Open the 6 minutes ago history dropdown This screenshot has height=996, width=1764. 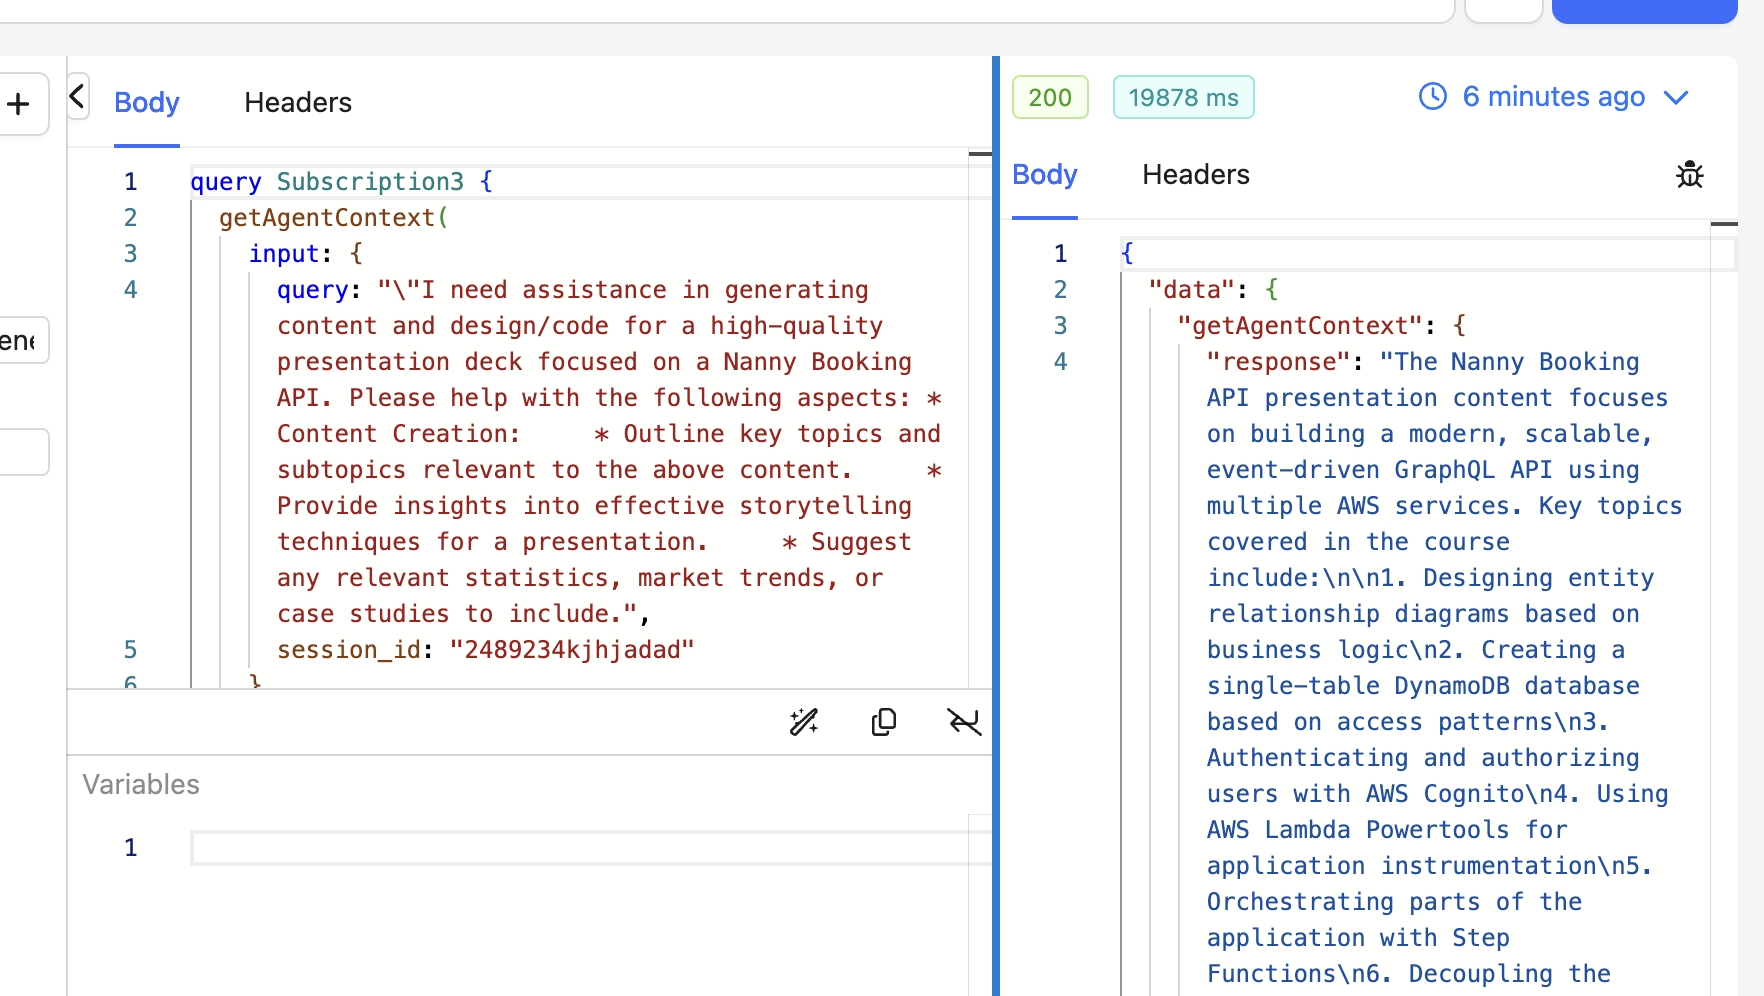tap(1555, 97)
